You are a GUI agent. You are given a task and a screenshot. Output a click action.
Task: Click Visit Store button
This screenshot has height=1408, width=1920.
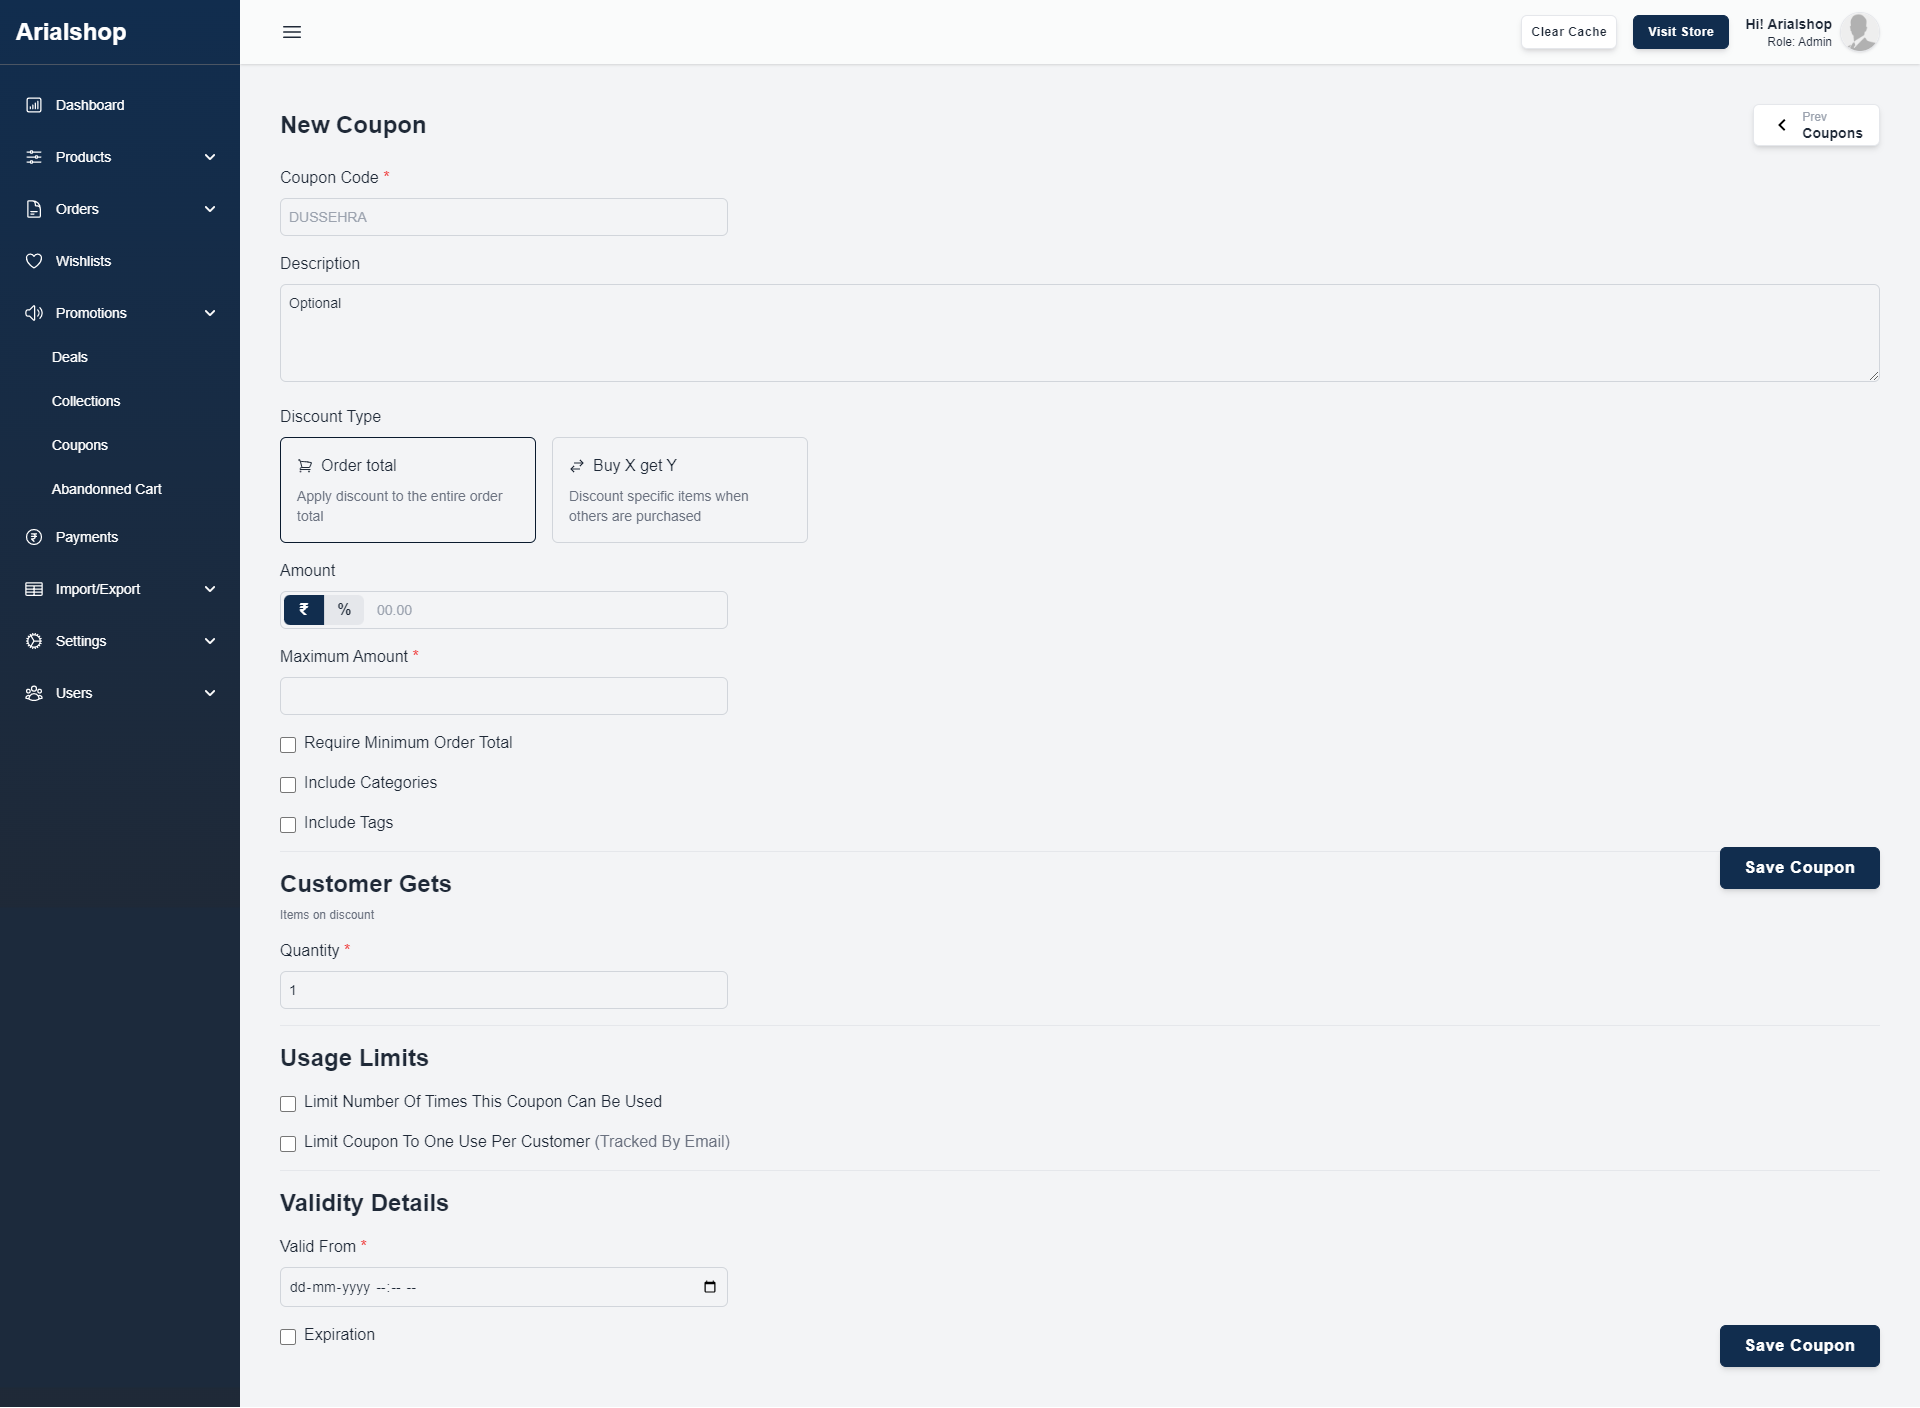[1681, 31]
